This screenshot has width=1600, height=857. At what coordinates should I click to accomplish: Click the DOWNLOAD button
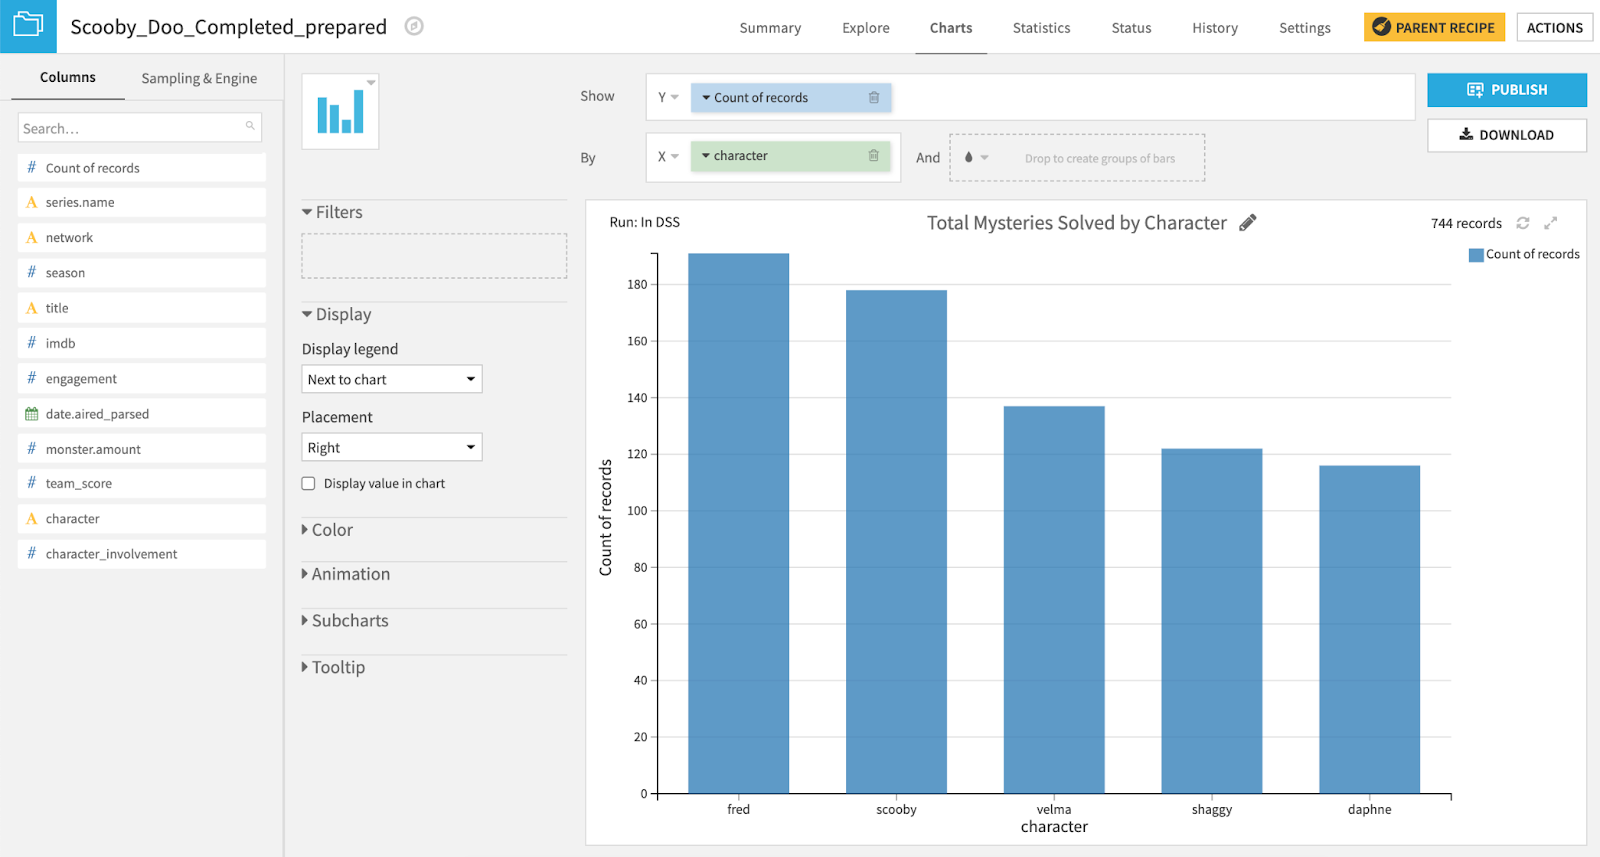[1506, 135]
